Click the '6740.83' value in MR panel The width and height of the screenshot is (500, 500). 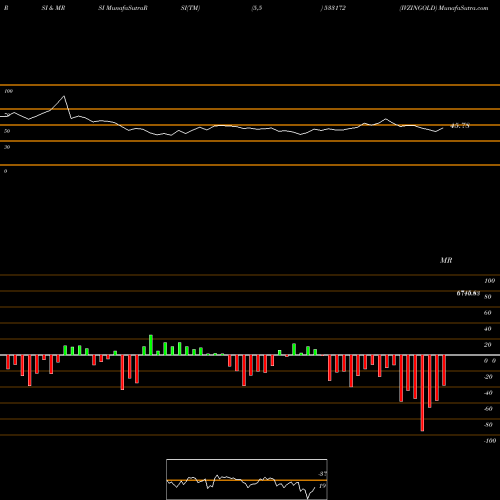point(468,293)
